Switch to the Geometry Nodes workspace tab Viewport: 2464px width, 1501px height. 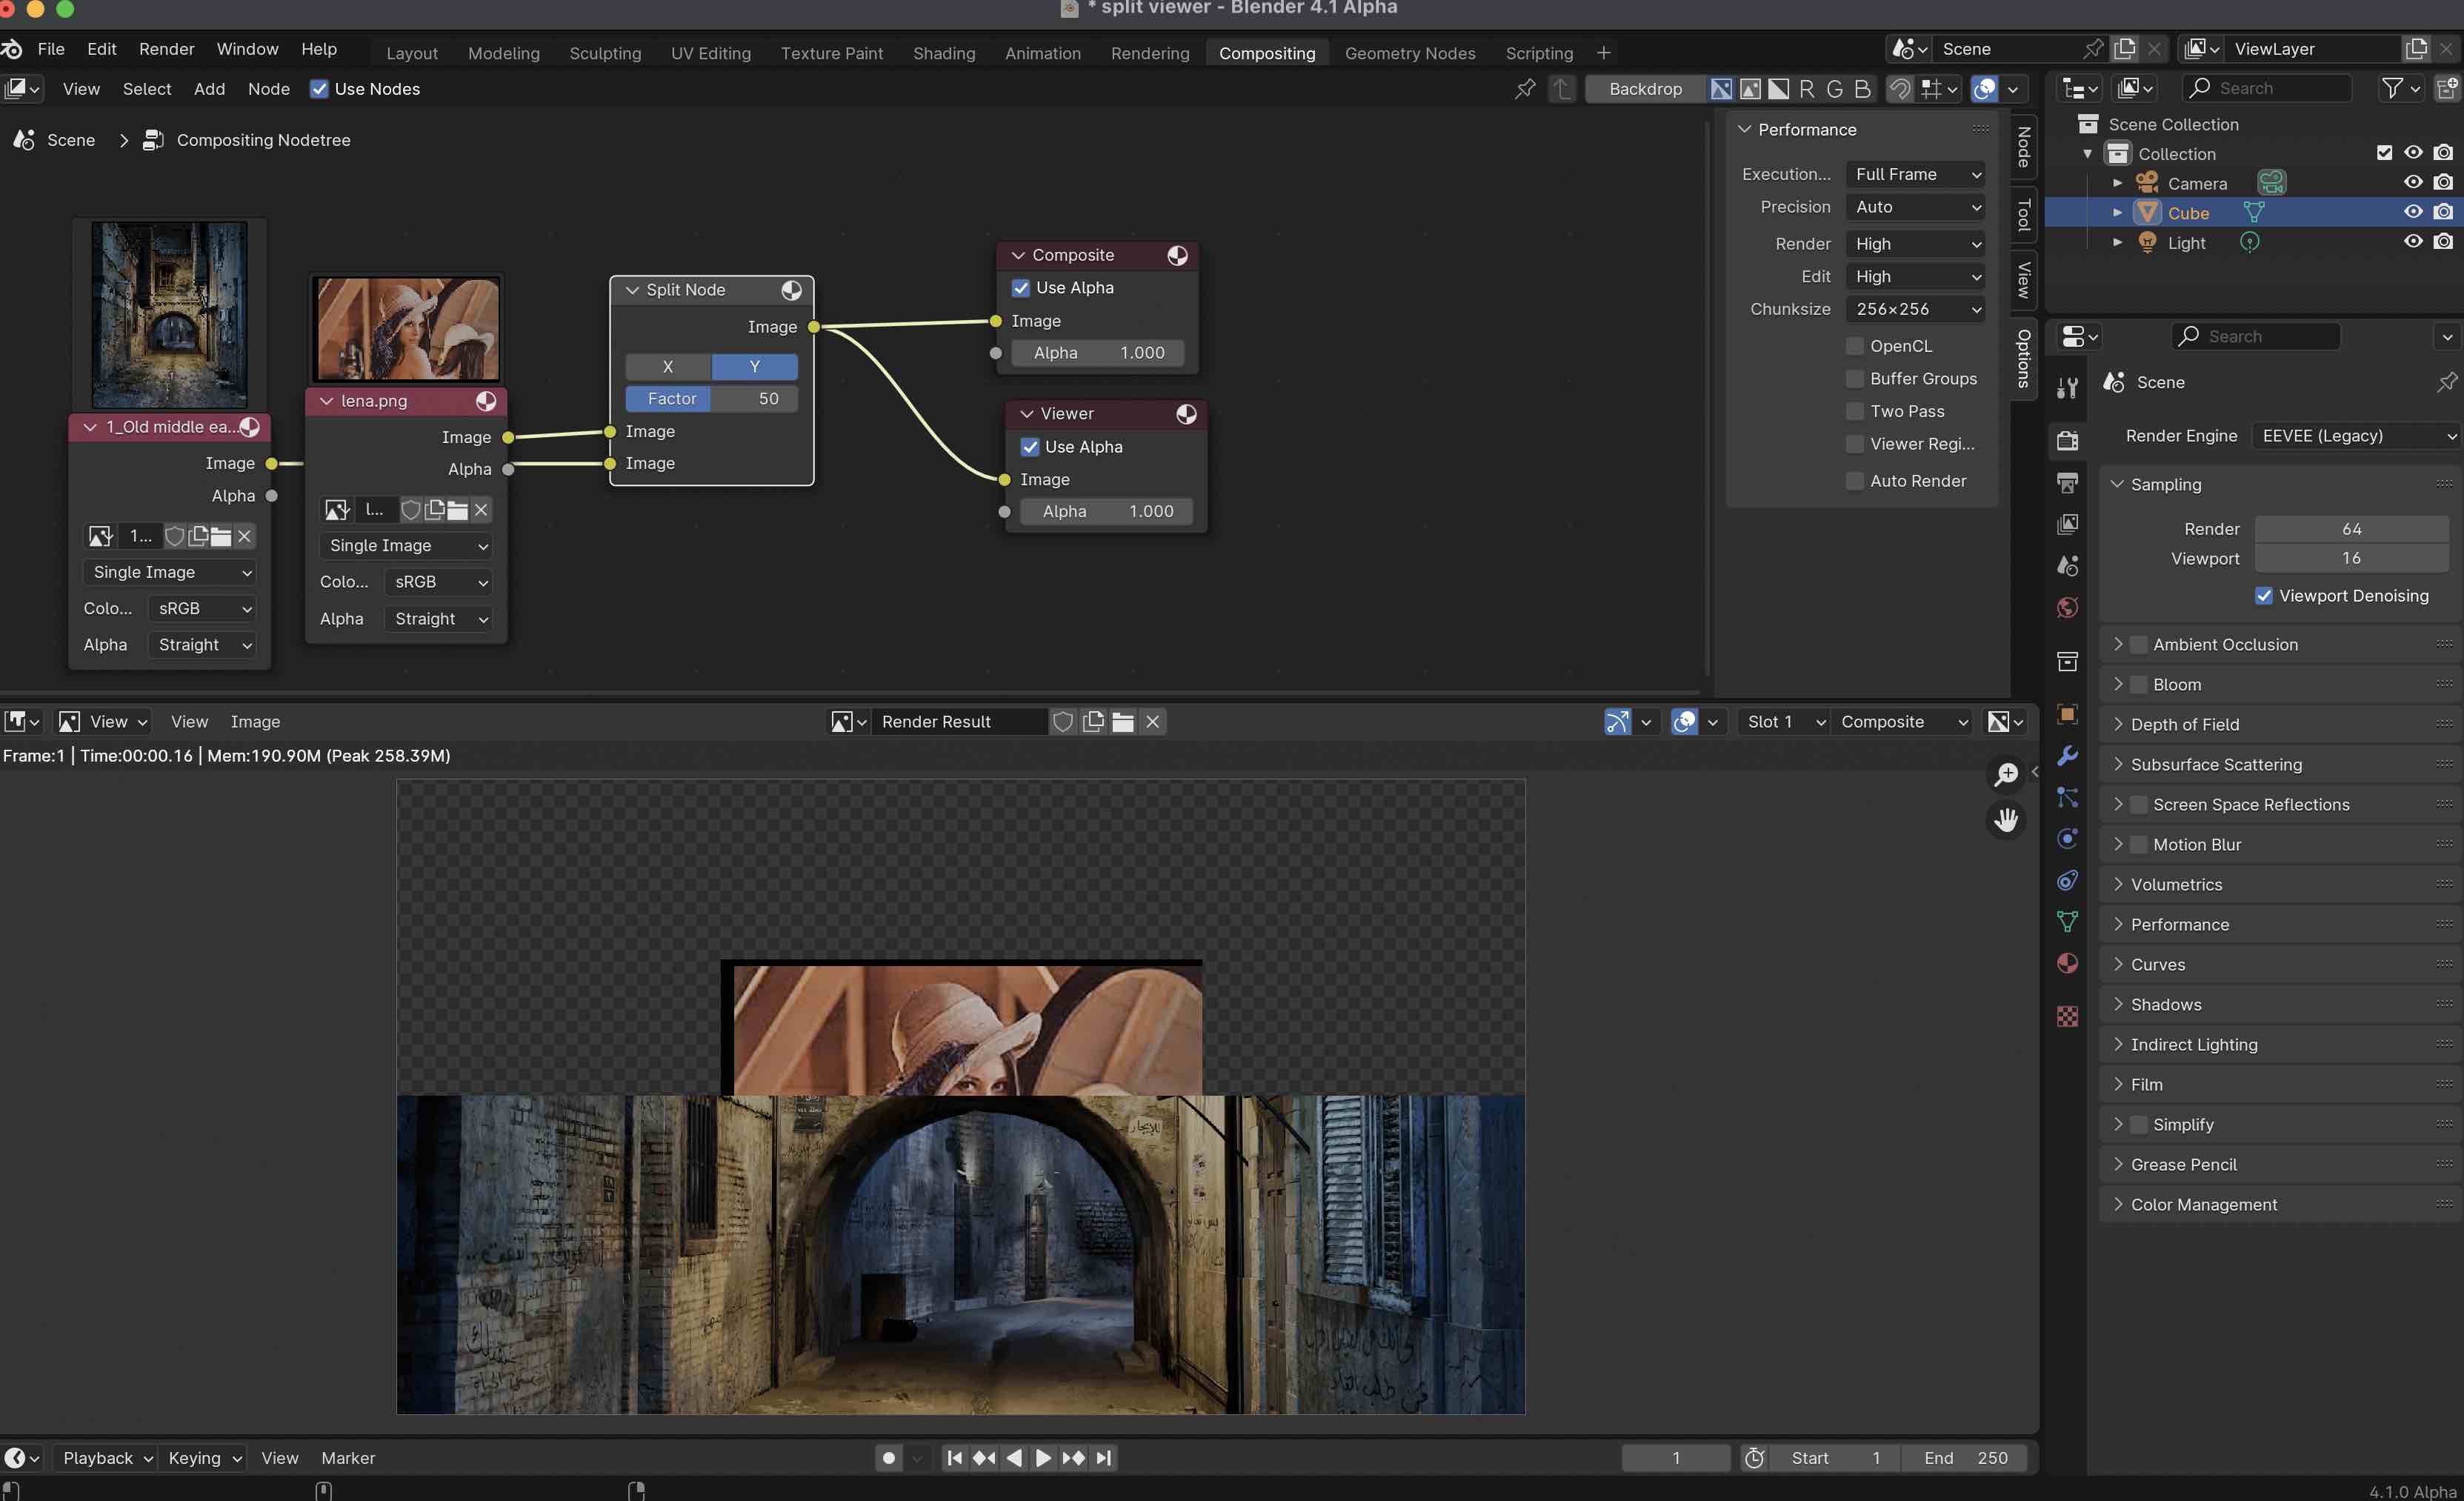[1409, 53]
